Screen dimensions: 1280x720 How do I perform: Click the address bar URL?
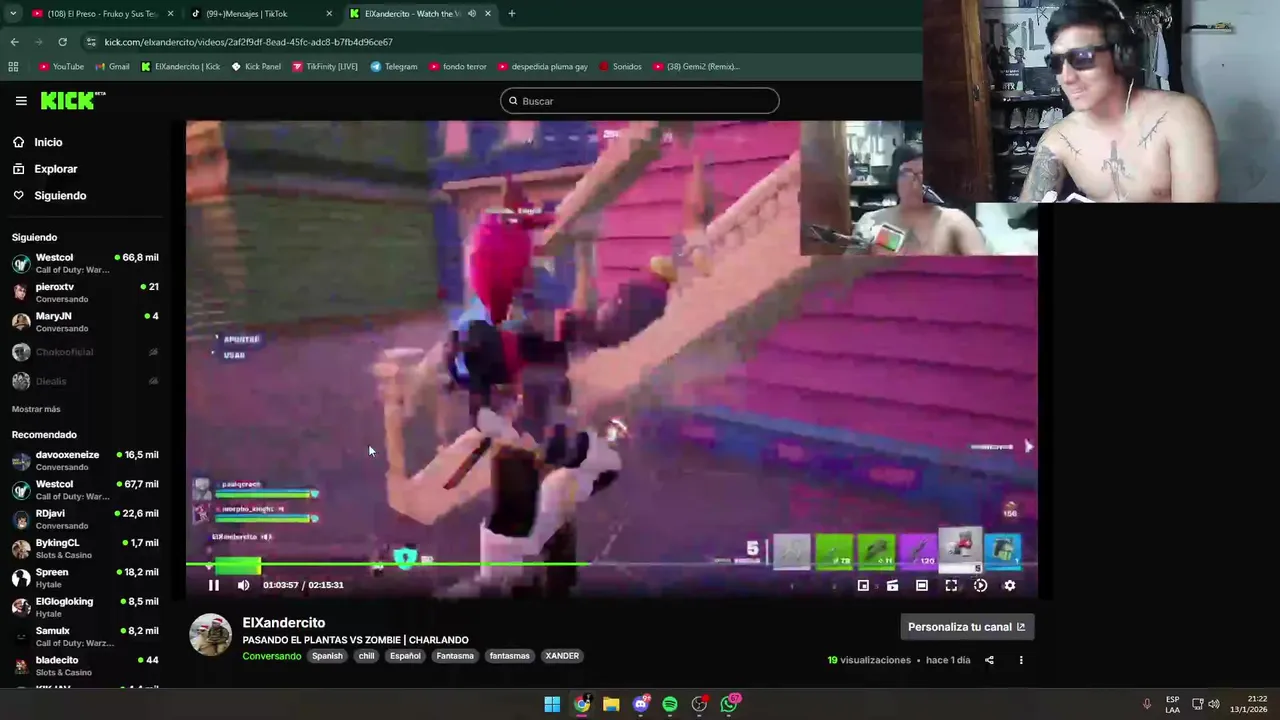249,42
